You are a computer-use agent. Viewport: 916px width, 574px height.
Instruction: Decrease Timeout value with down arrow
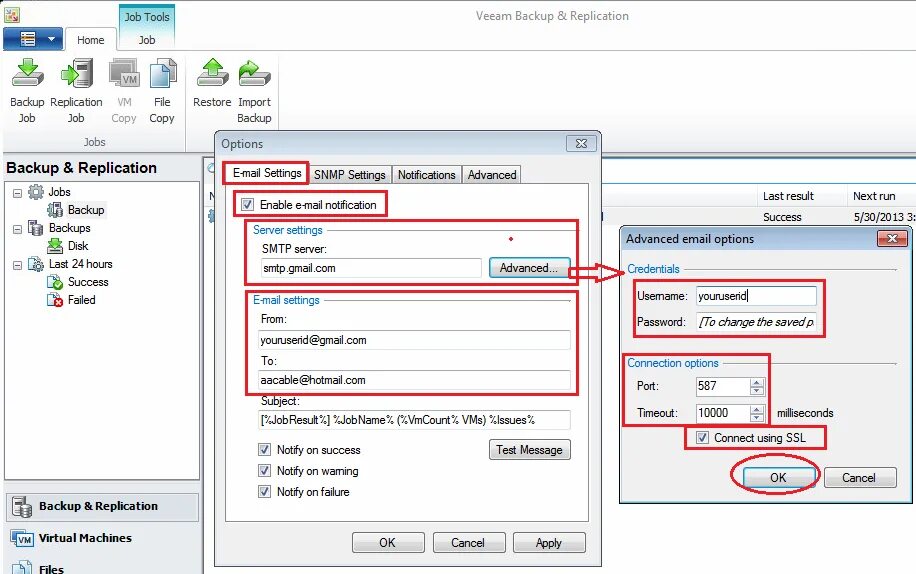(757, 417)
